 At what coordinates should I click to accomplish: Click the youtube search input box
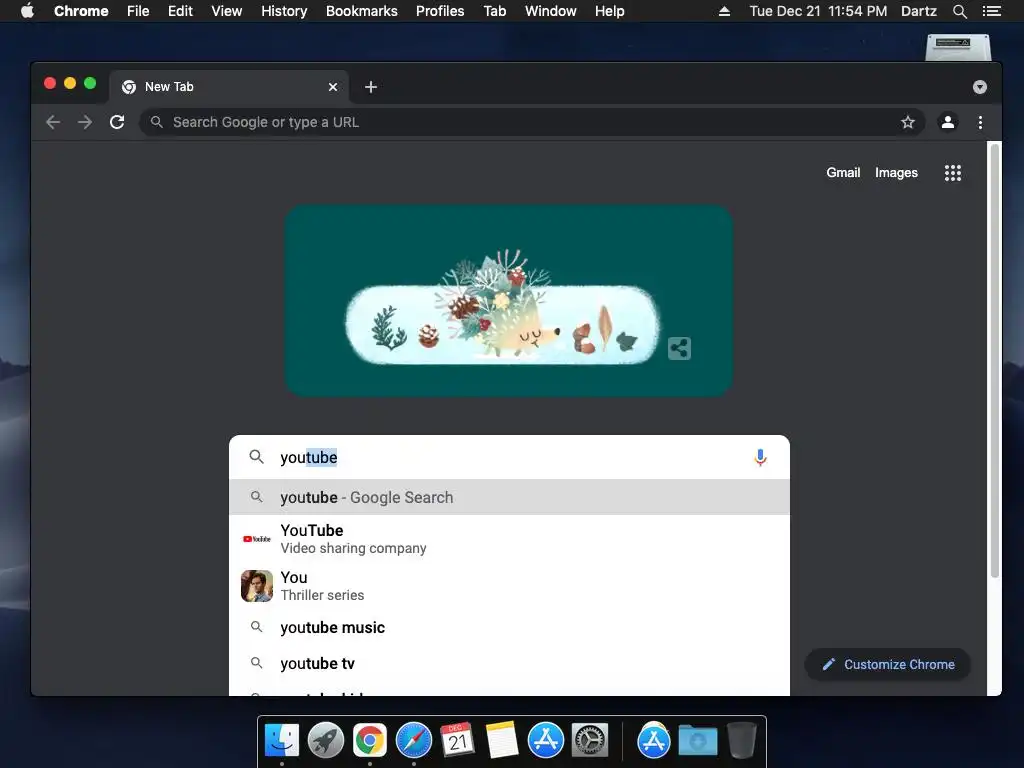tap(509, 457)
